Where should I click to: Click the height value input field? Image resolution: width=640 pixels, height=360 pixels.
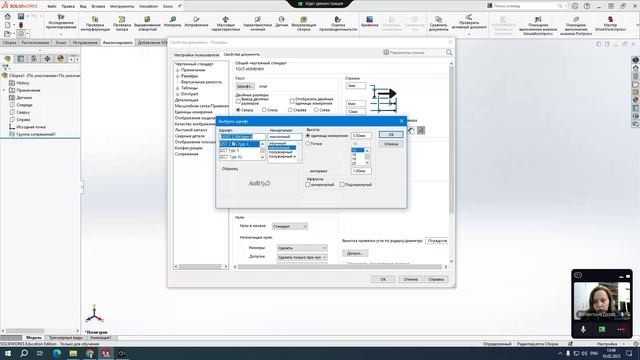click(361, 136)
